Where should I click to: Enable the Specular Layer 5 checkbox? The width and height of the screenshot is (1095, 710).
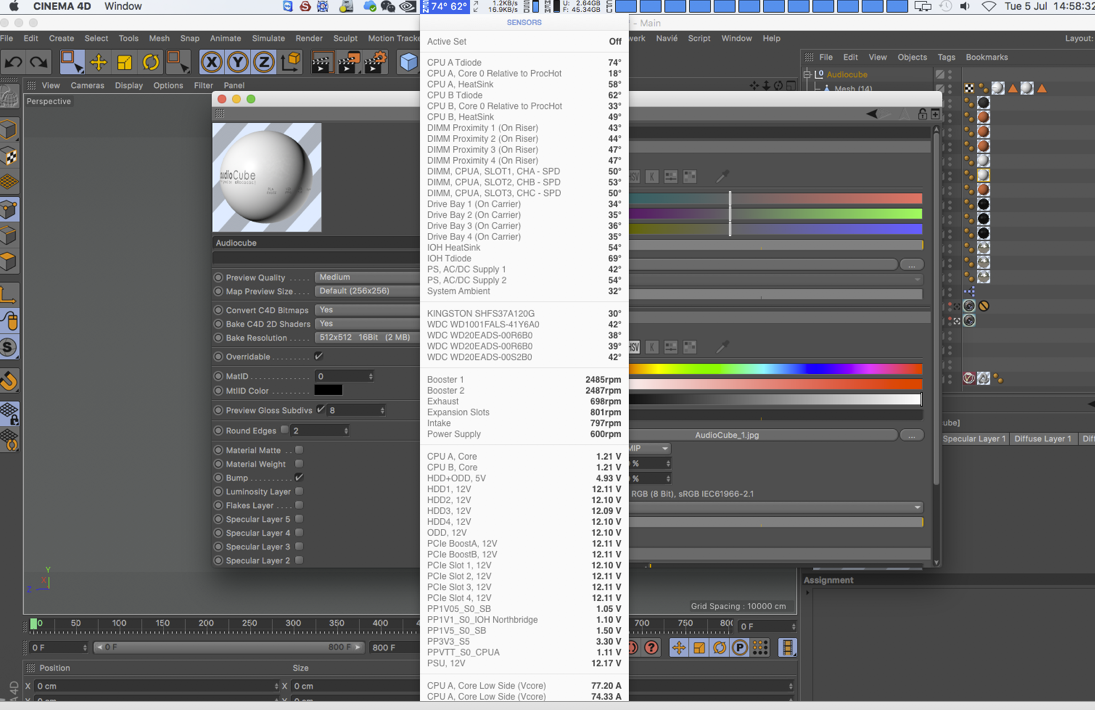299,519
